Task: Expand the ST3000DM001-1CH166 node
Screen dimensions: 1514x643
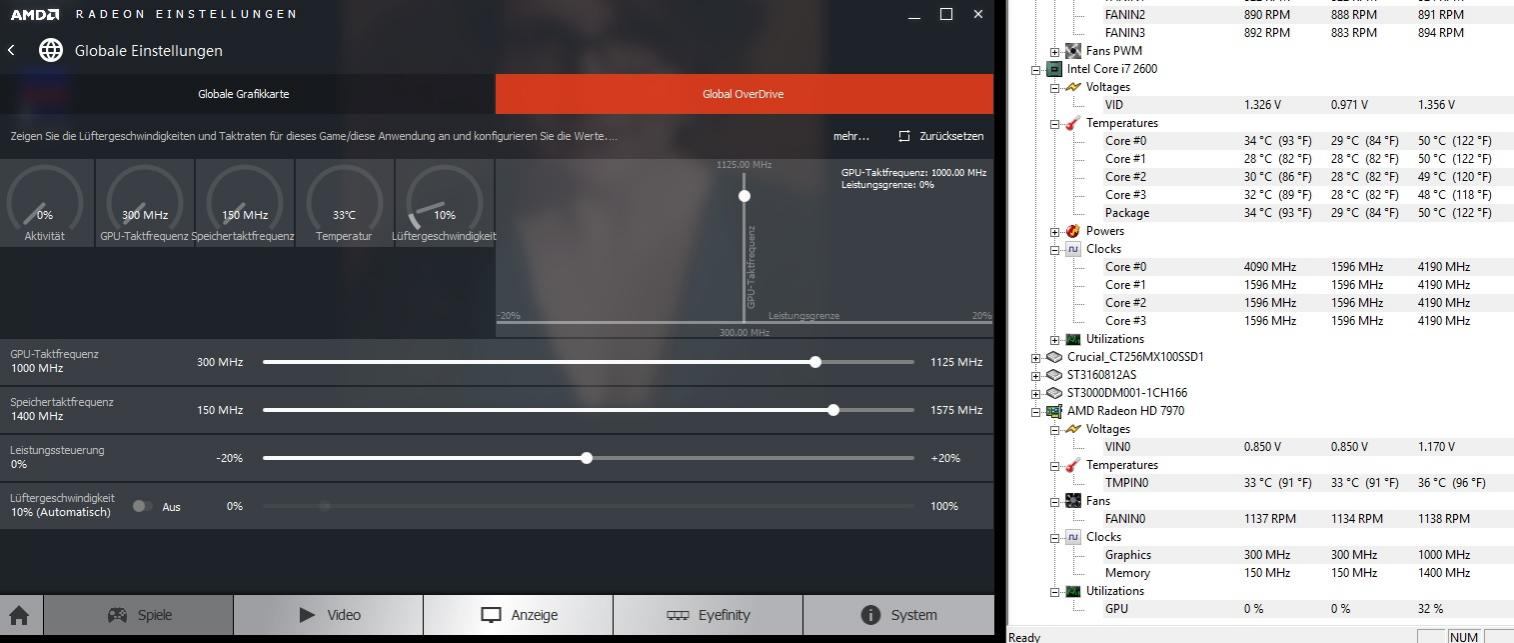Action: [x=1036, y=393]
